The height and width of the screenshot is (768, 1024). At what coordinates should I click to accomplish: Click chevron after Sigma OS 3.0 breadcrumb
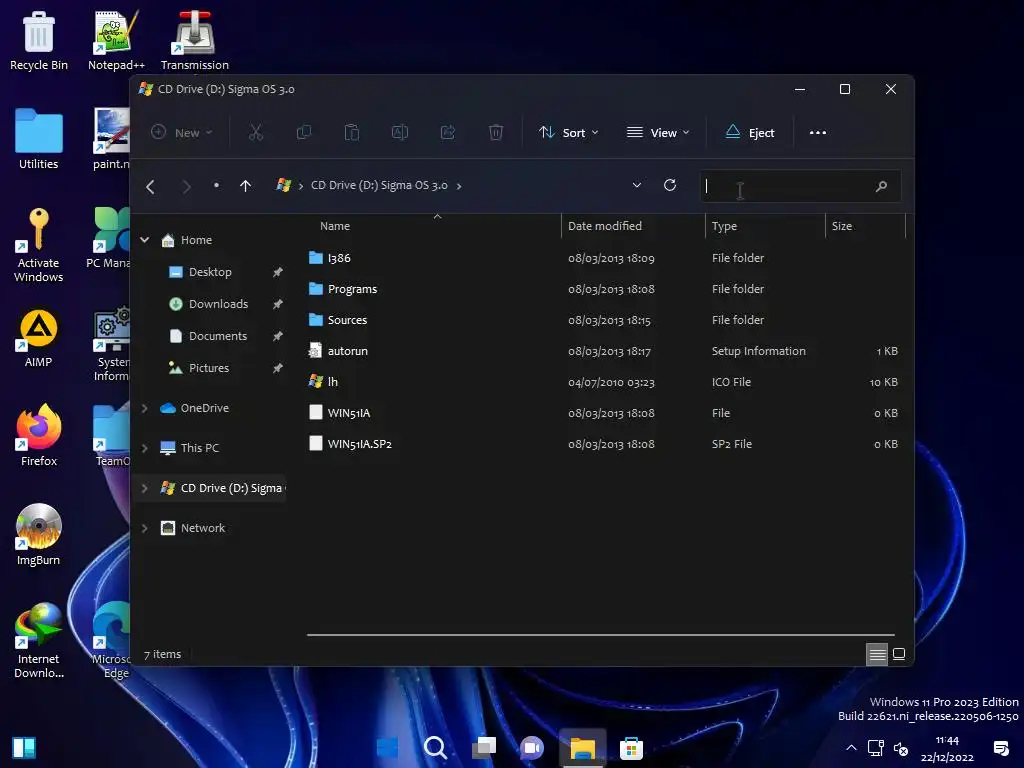(459, 186)
